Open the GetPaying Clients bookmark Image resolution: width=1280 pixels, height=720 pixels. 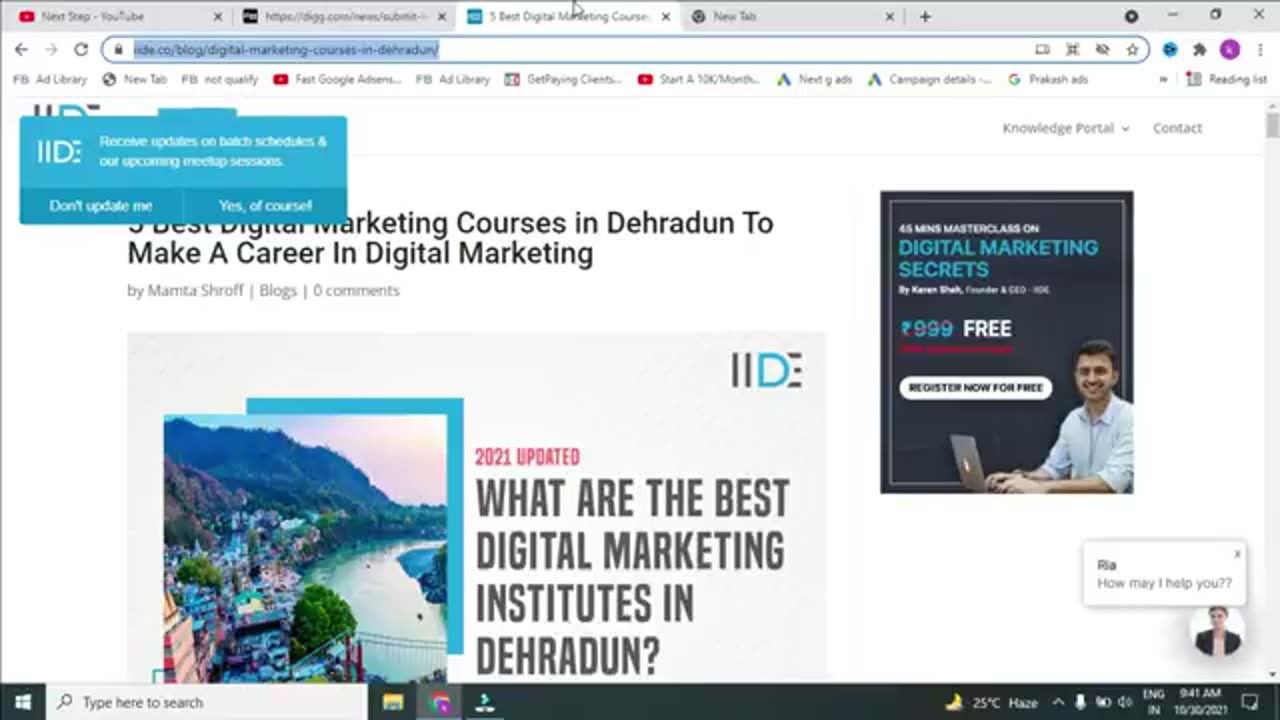(x=563, y=79)
